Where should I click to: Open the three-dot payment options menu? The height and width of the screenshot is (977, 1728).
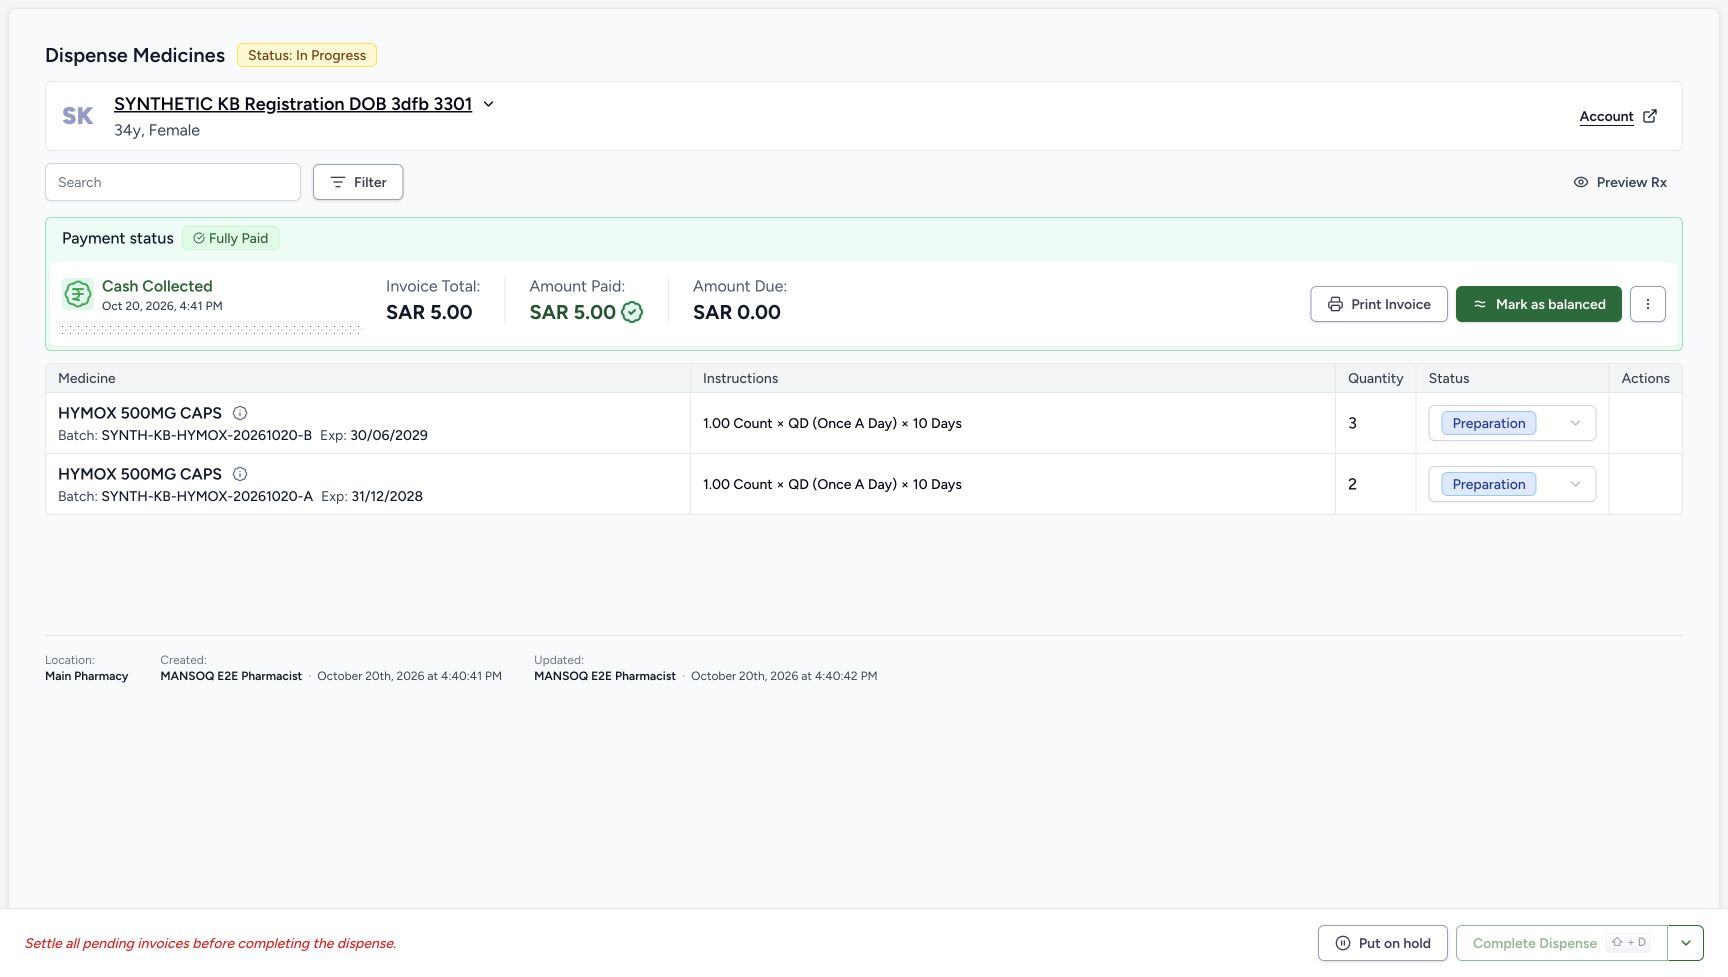[1648, 304]
